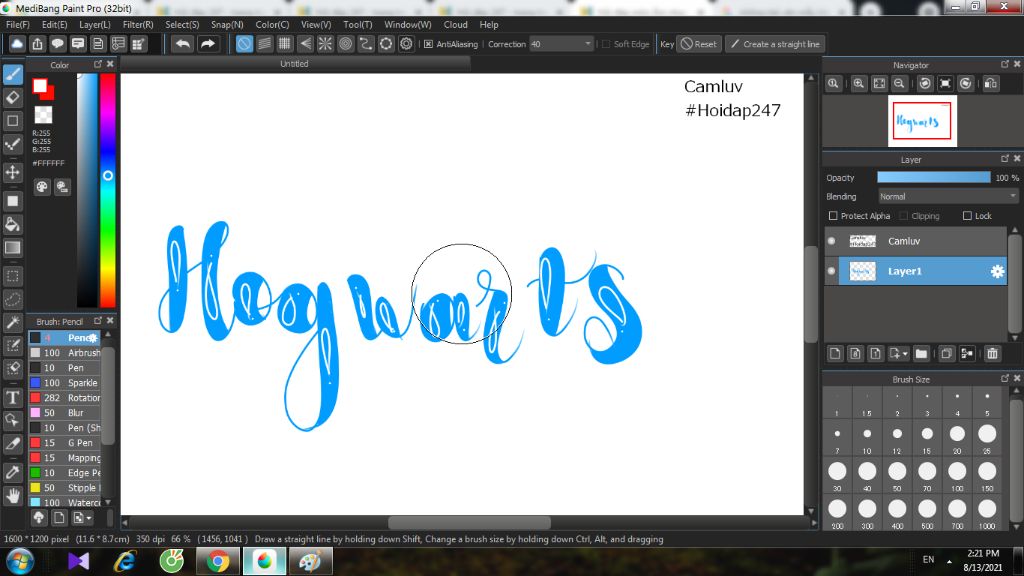This screenshot has height=576, width=1024.
Task: Select the Magic Wand tool
Action: [x=12, y=322]
